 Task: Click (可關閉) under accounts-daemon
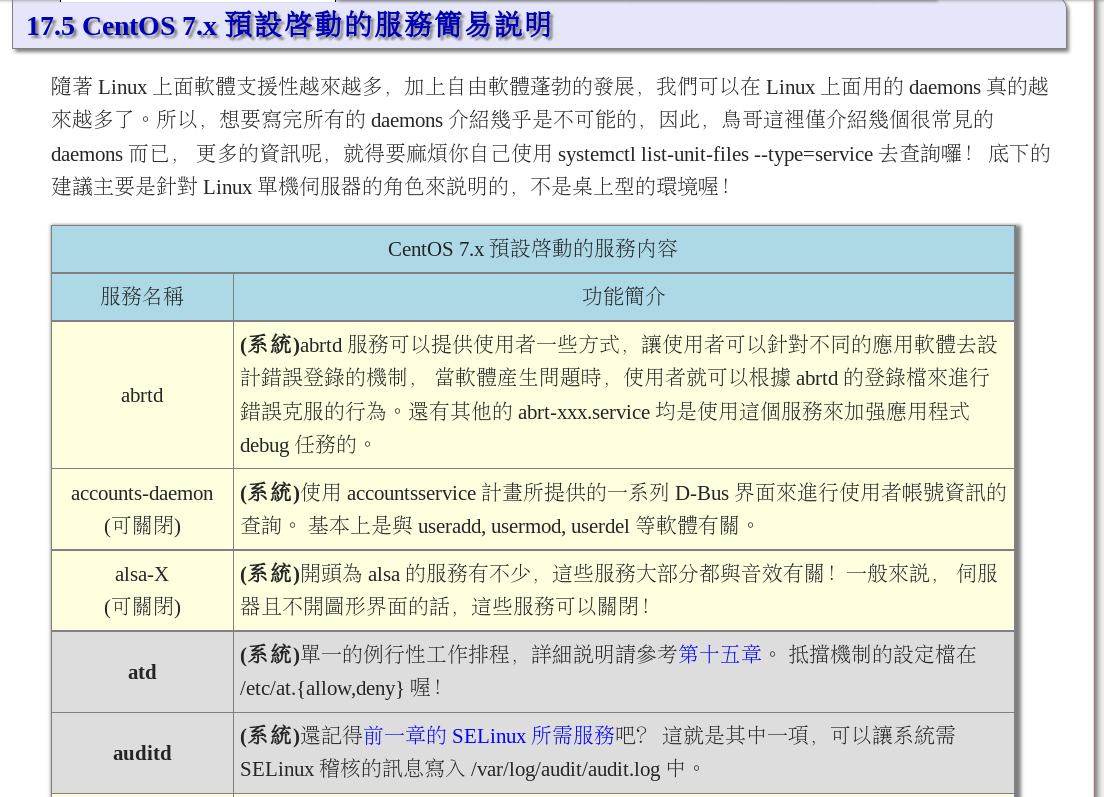click(x=142, y=526)
